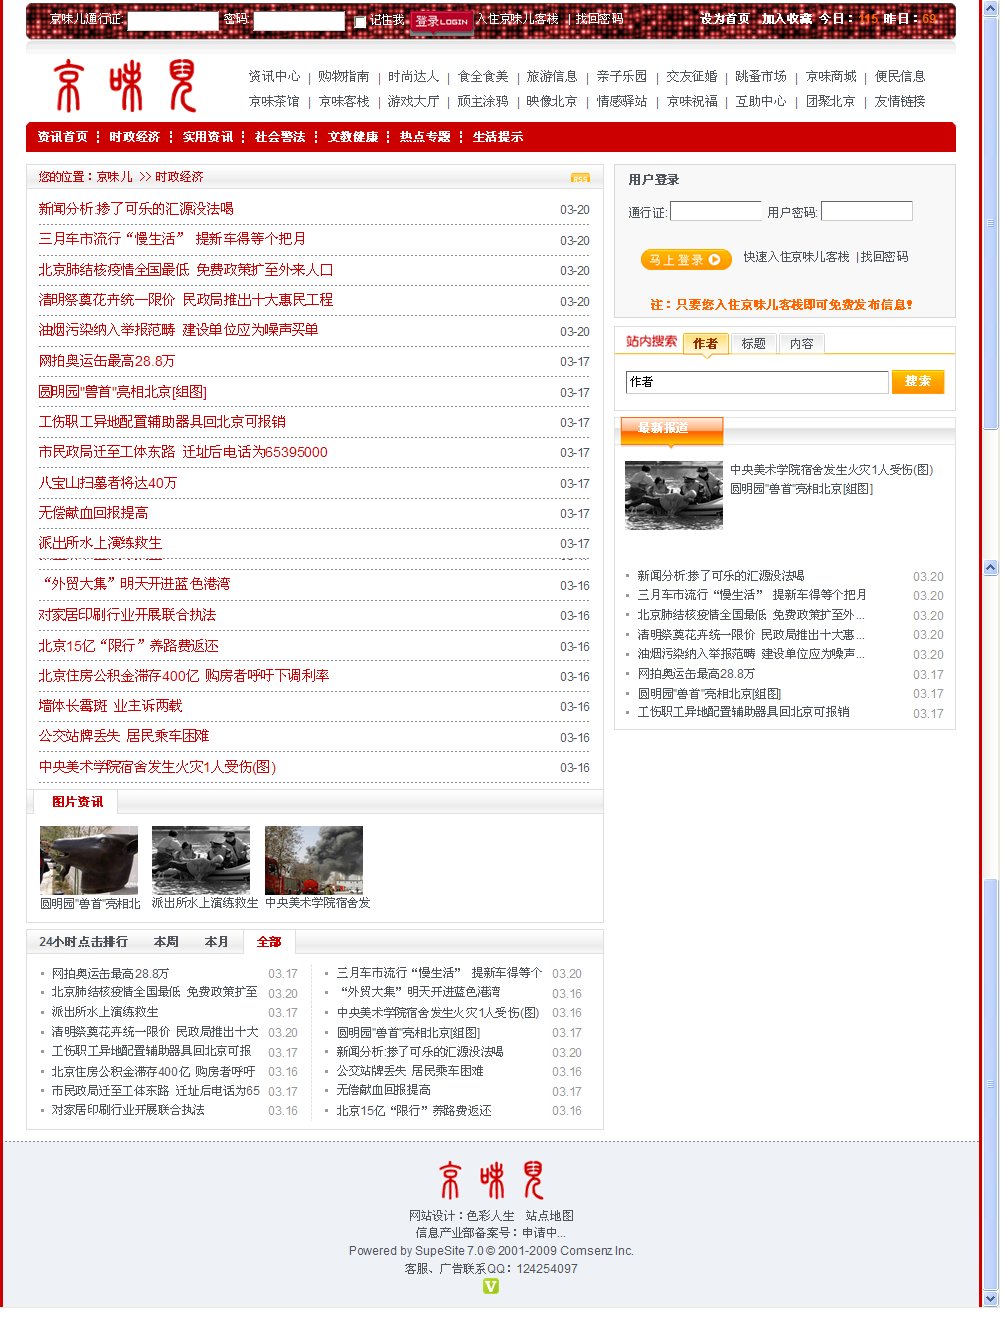Focus the 用户密码 field in the login panel
The image size is (1003, 1323).
[867, 211]
